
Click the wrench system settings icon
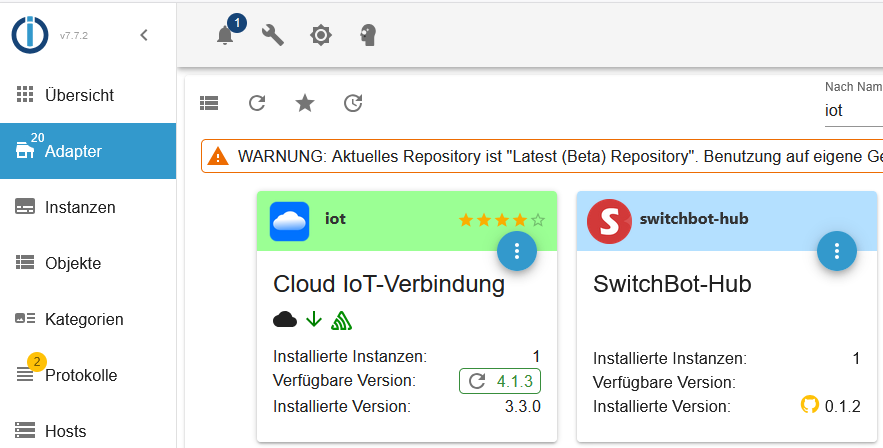[272, 36]
